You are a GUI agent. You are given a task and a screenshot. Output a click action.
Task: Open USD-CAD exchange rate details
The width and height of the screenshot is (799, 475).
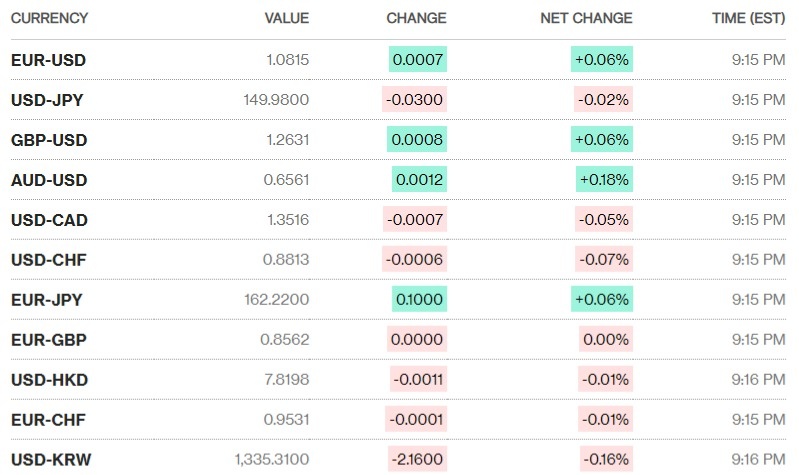[49, 220]
